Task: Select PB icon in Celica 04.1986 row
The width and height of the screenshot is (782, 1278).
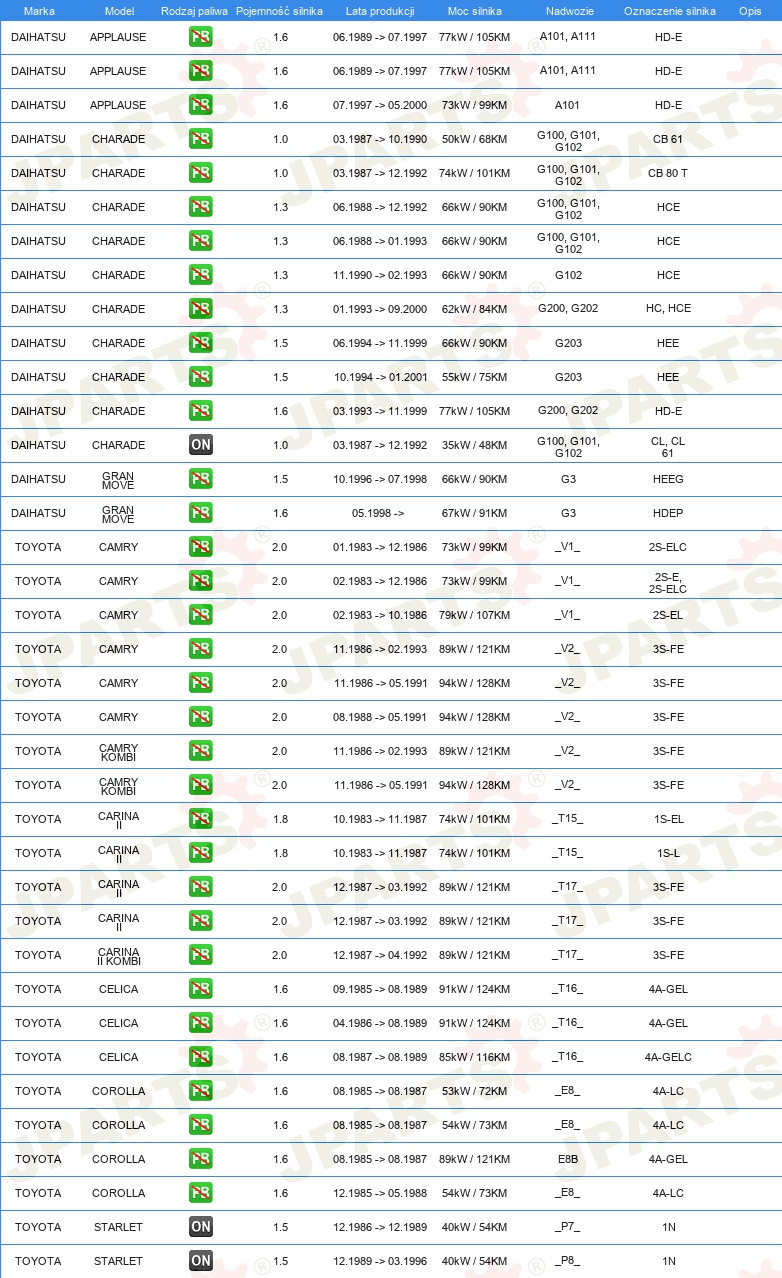Action: 200,1023
